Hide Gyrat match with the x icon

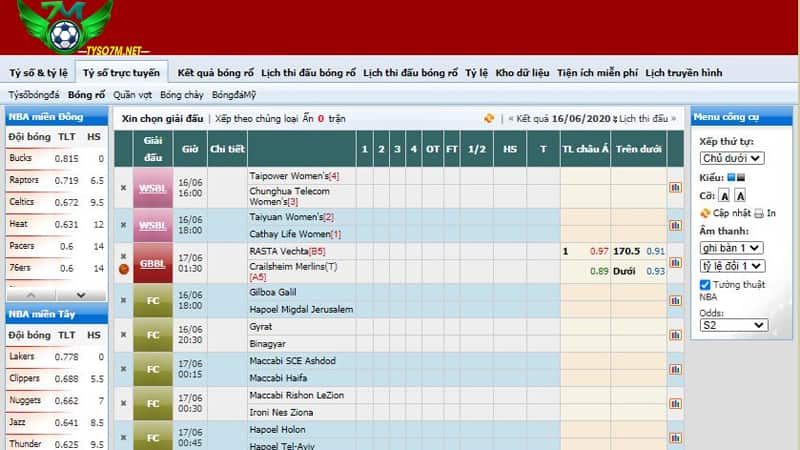(x=123, y=335)
